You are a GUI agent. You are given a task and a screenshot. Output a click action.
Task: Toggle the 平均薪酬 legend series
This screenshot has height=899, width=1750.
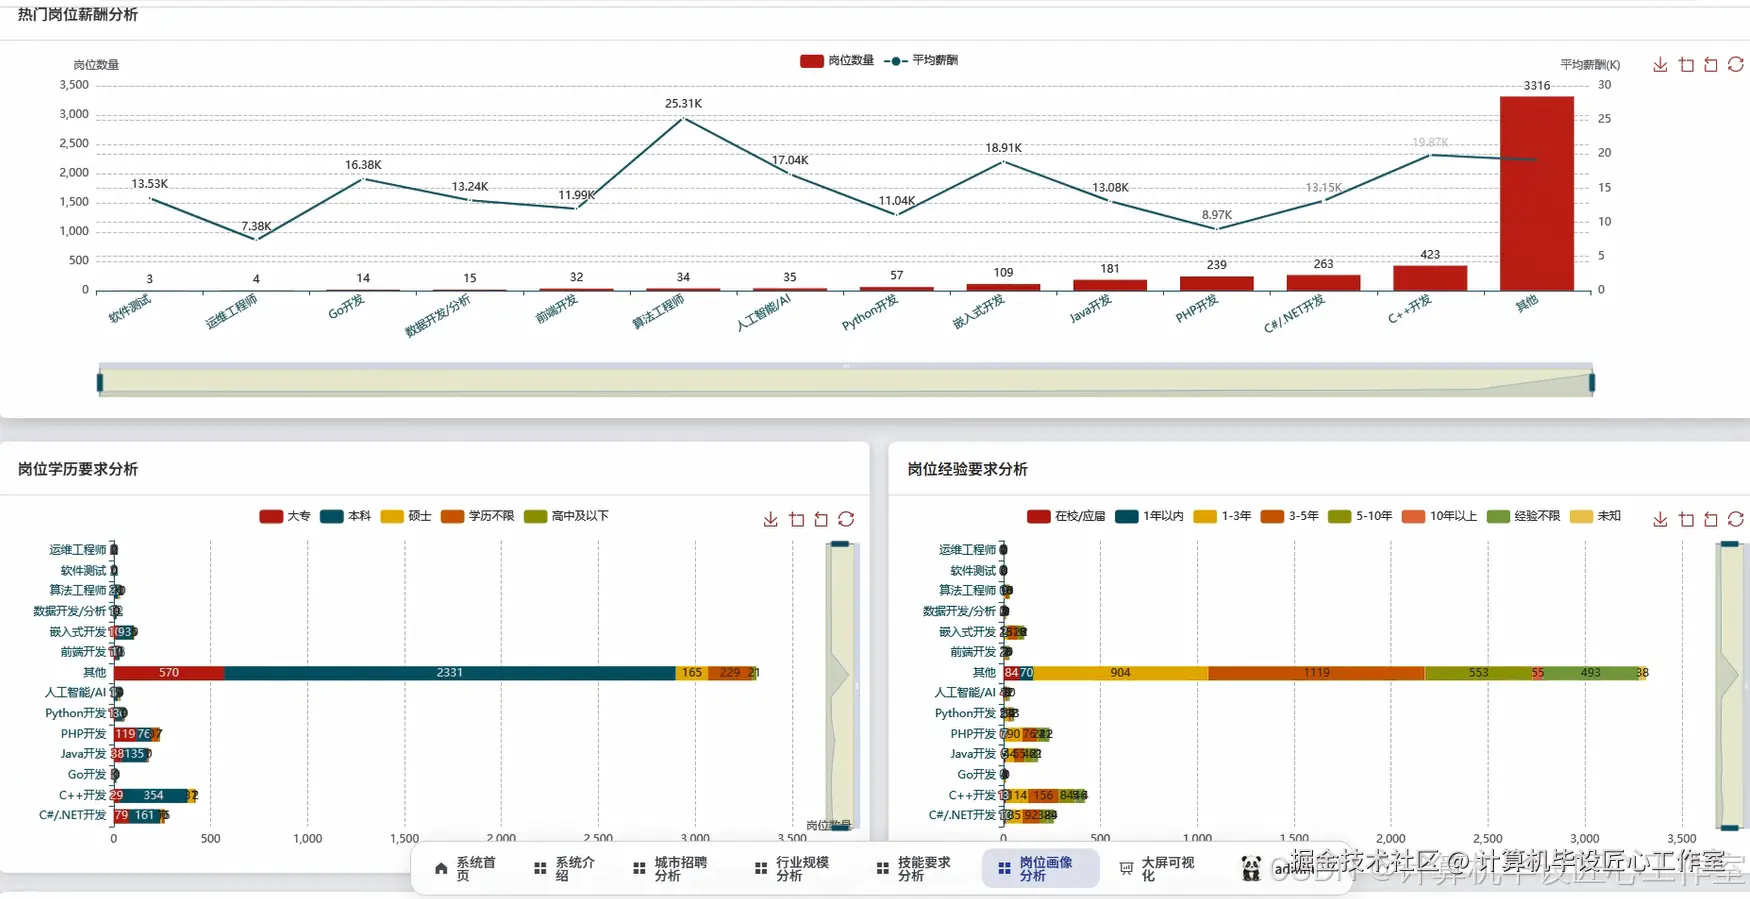tap(921, 61)
